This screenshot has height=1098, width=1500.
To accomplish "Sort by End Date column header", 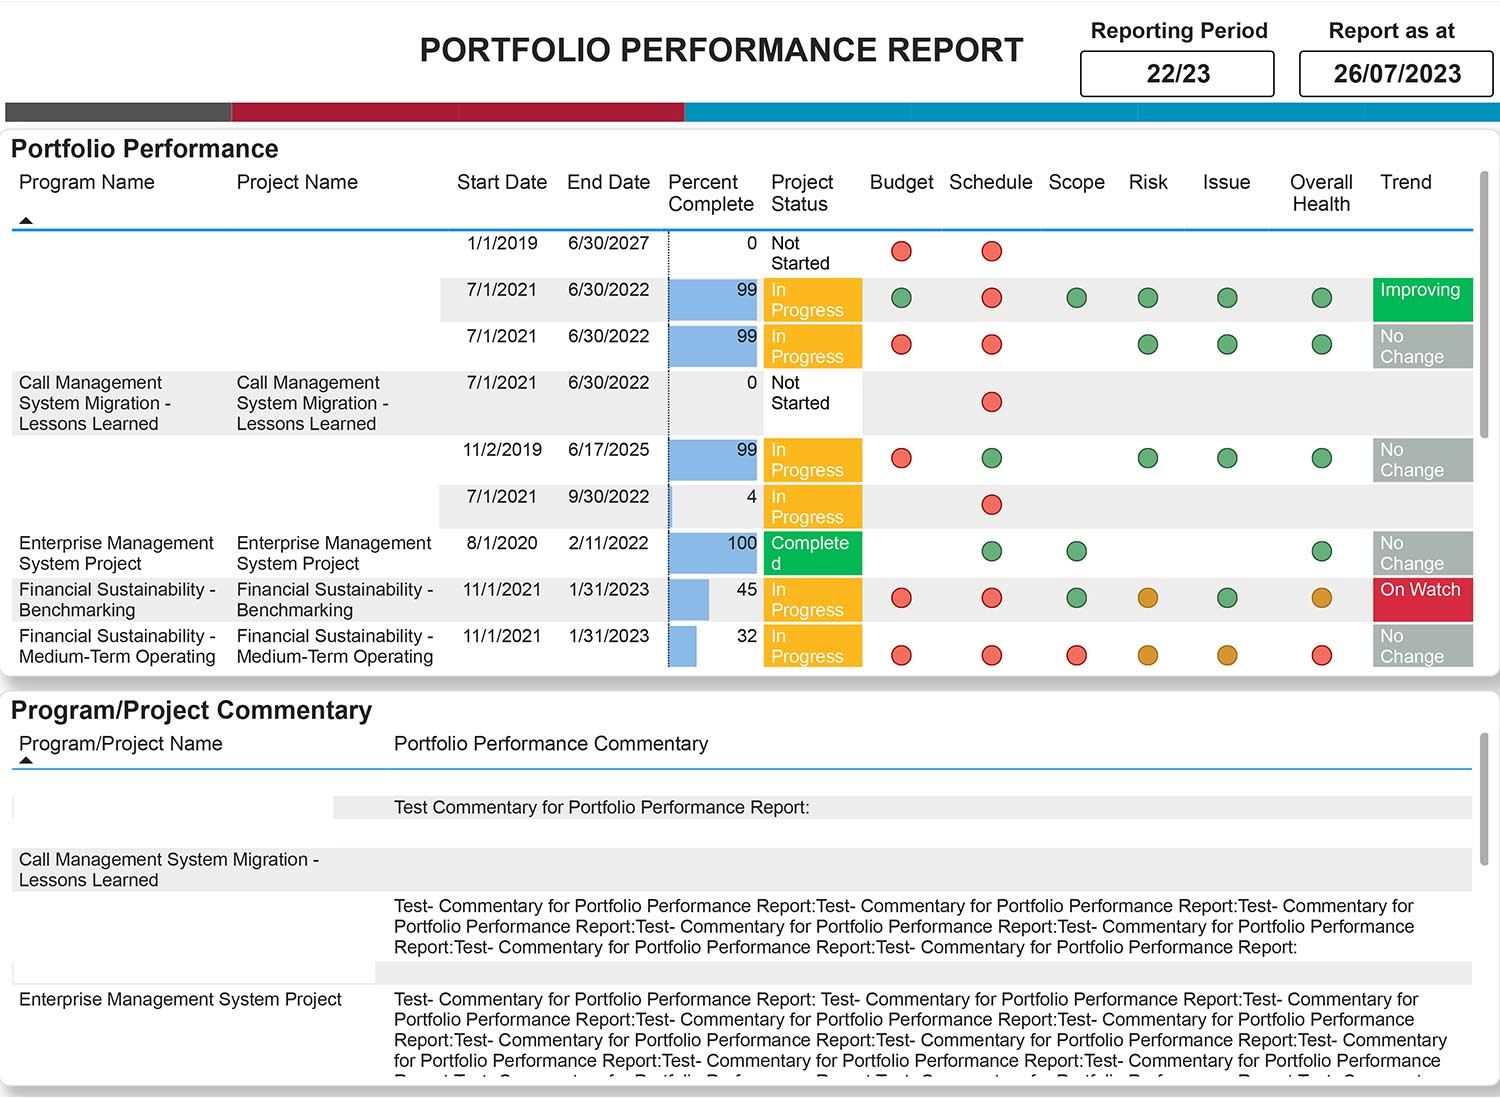I will [608, 182].
